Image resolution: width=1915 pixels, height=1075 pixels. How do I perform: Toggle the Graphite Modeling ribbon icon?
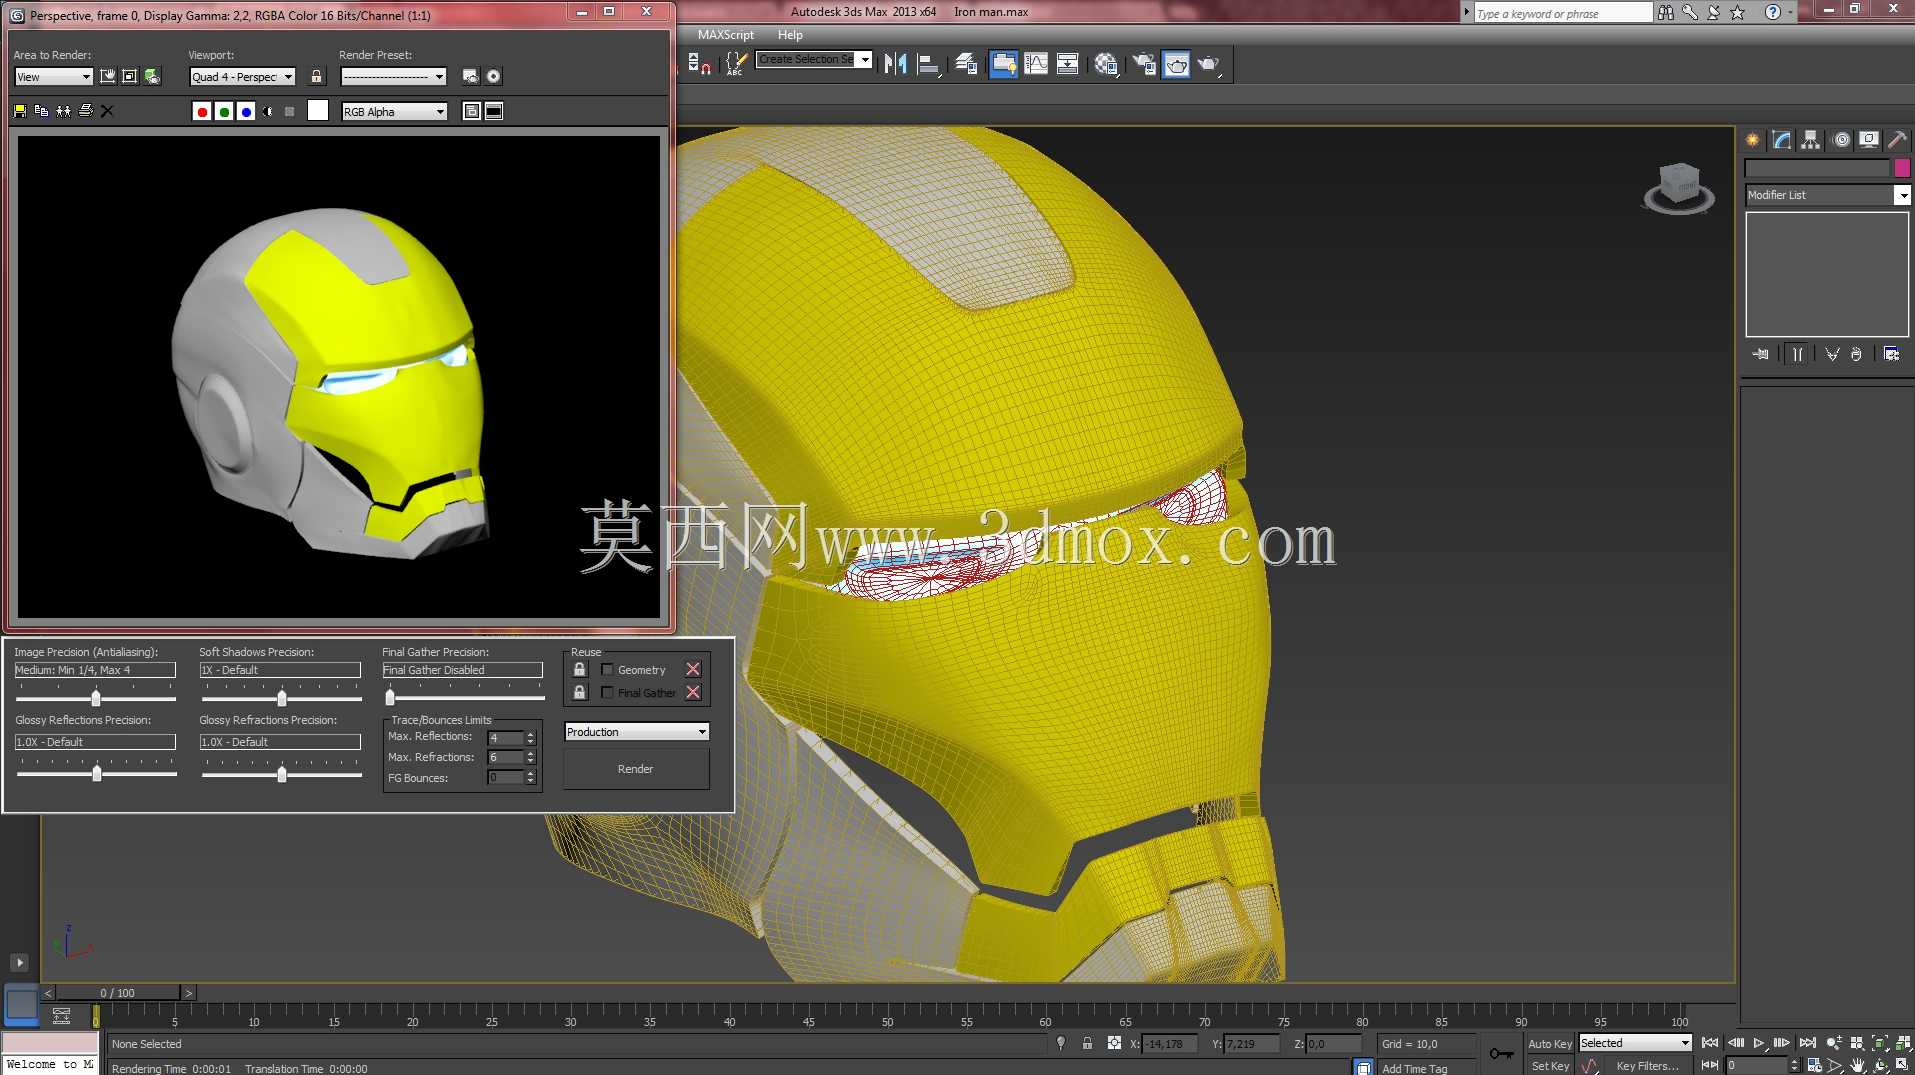click(x=1003, y=64)
